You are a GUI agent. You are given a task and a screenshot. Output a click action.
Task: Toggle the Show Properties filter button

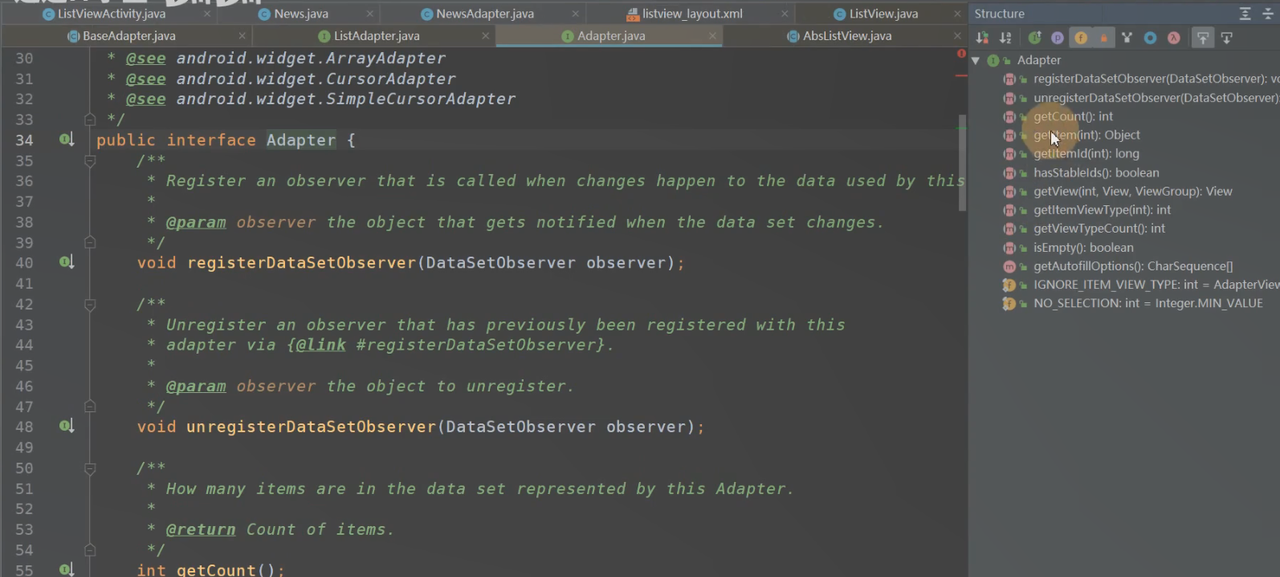point(1057,38)
